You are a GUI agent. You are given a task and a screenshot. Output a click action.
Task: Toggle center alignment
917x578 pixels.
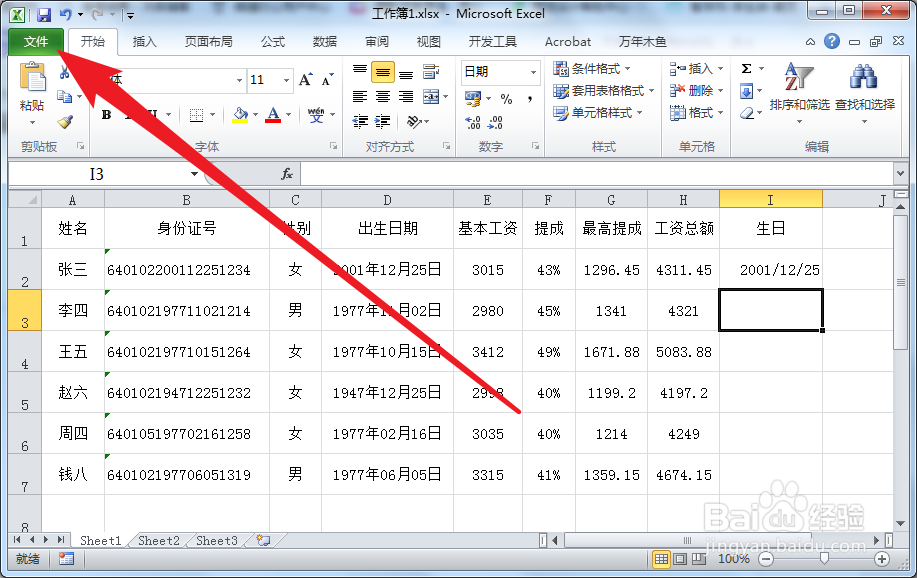381,95
